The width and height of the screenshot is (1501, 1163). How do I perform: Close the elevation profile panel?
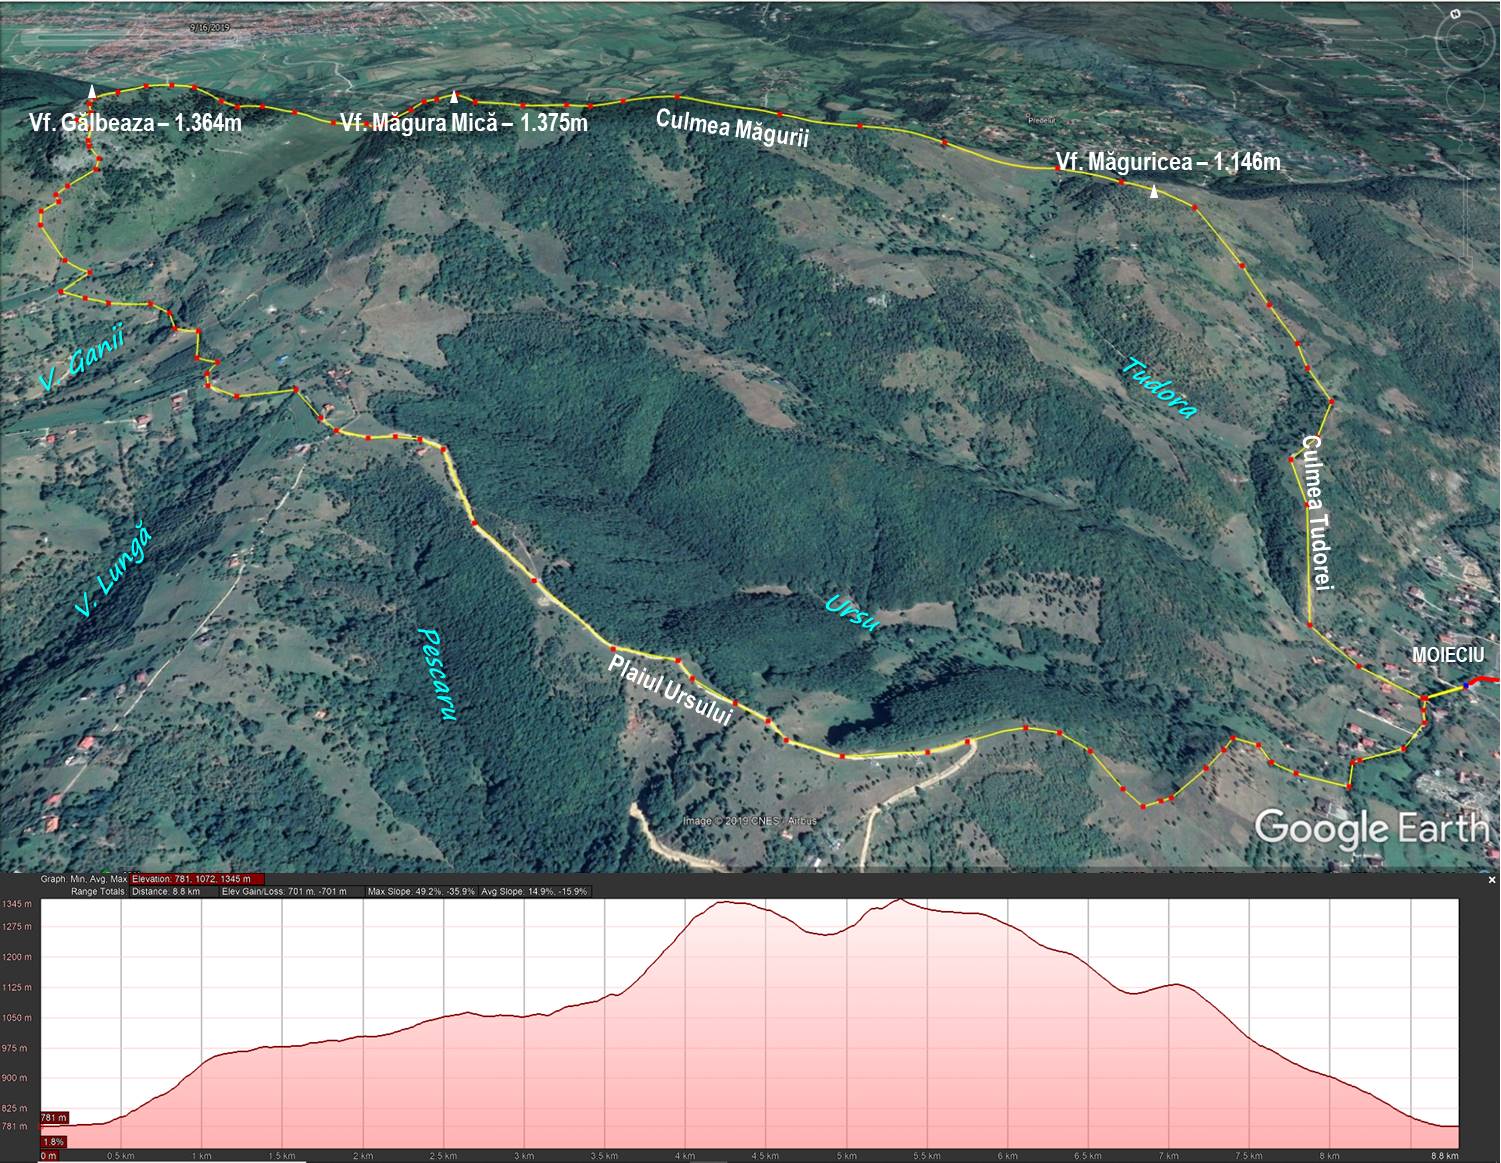[1491, 880]
